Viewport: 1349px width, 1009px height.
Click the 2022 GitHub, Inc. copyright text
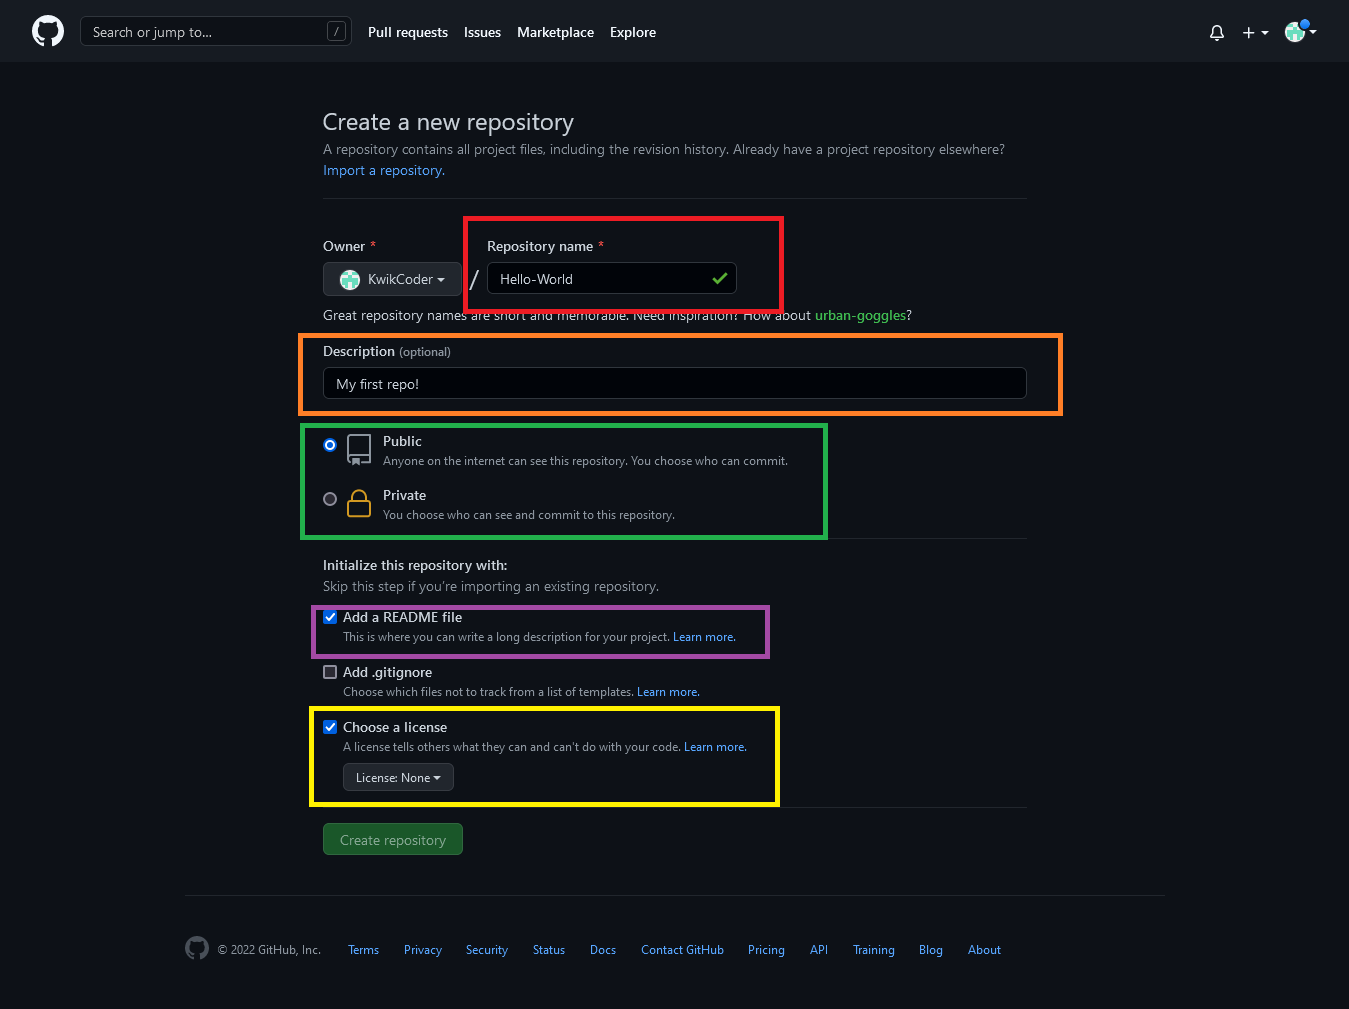pos(269,950)
